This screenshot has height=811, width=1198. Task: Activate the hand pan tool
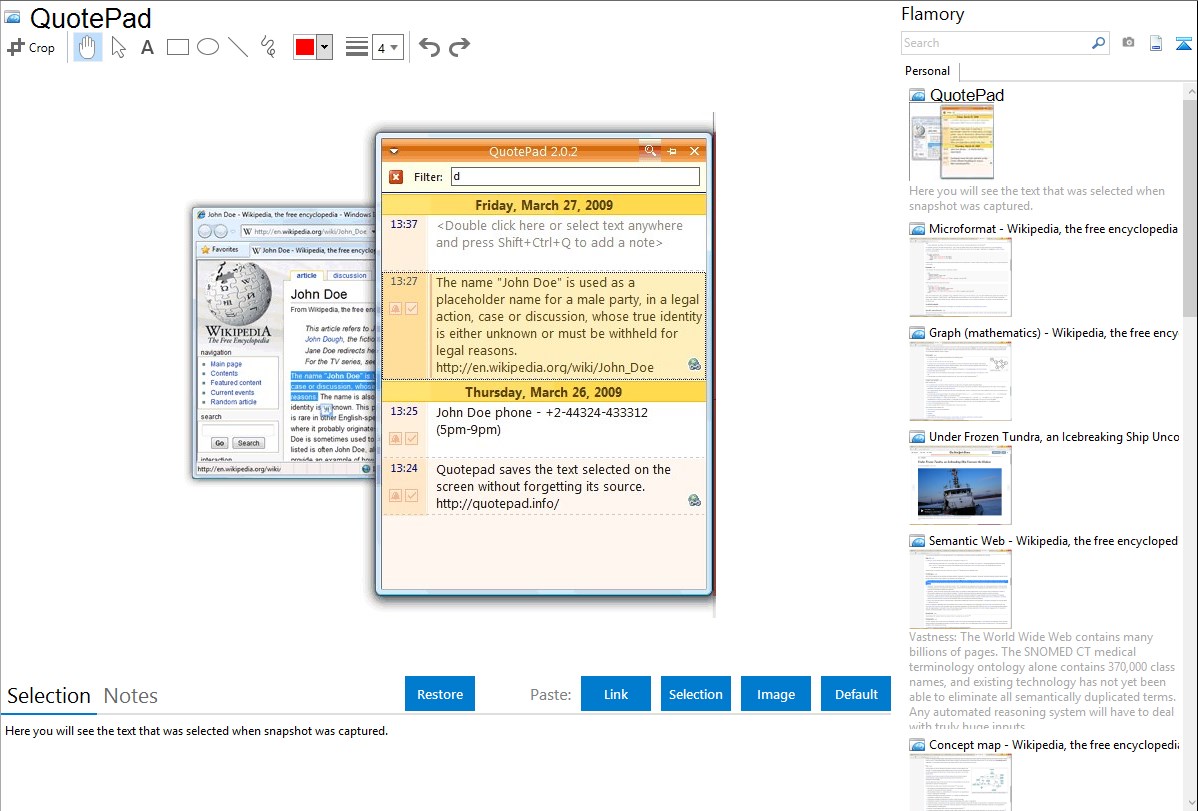87,47
